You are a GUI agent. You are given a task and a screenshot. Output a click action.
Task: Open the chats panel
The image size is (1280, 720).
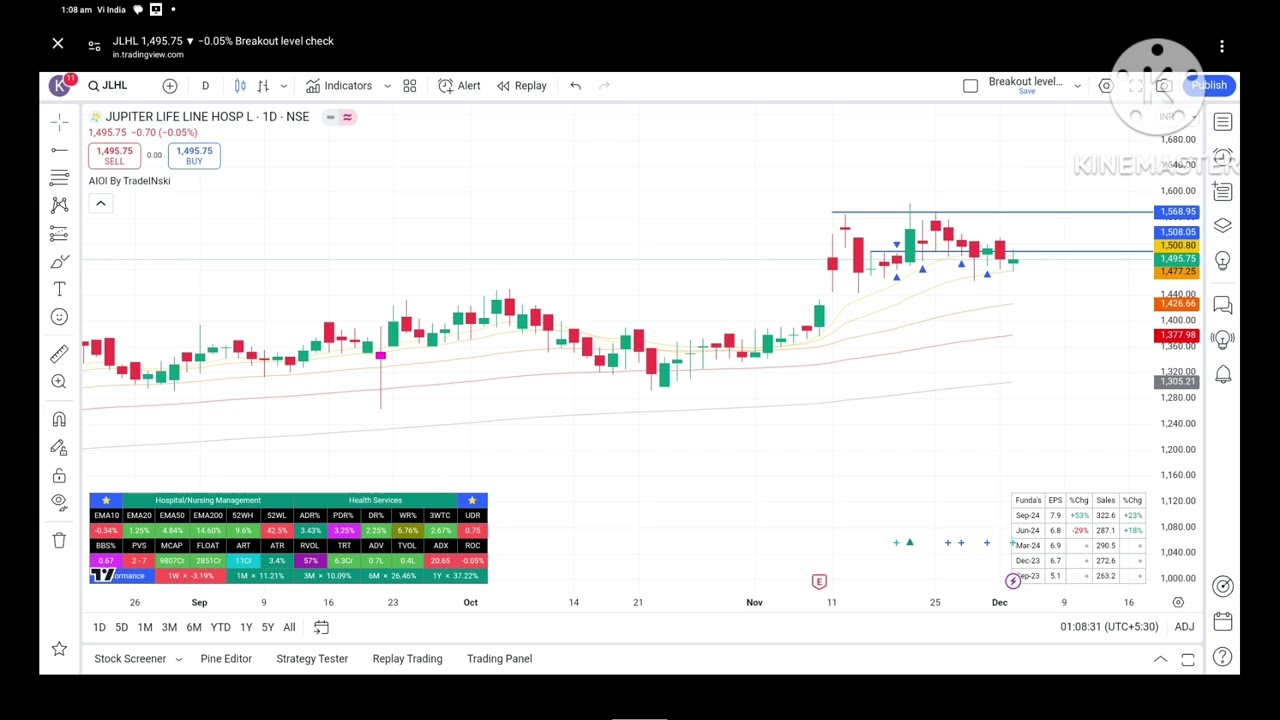(x=1223, y=304)
